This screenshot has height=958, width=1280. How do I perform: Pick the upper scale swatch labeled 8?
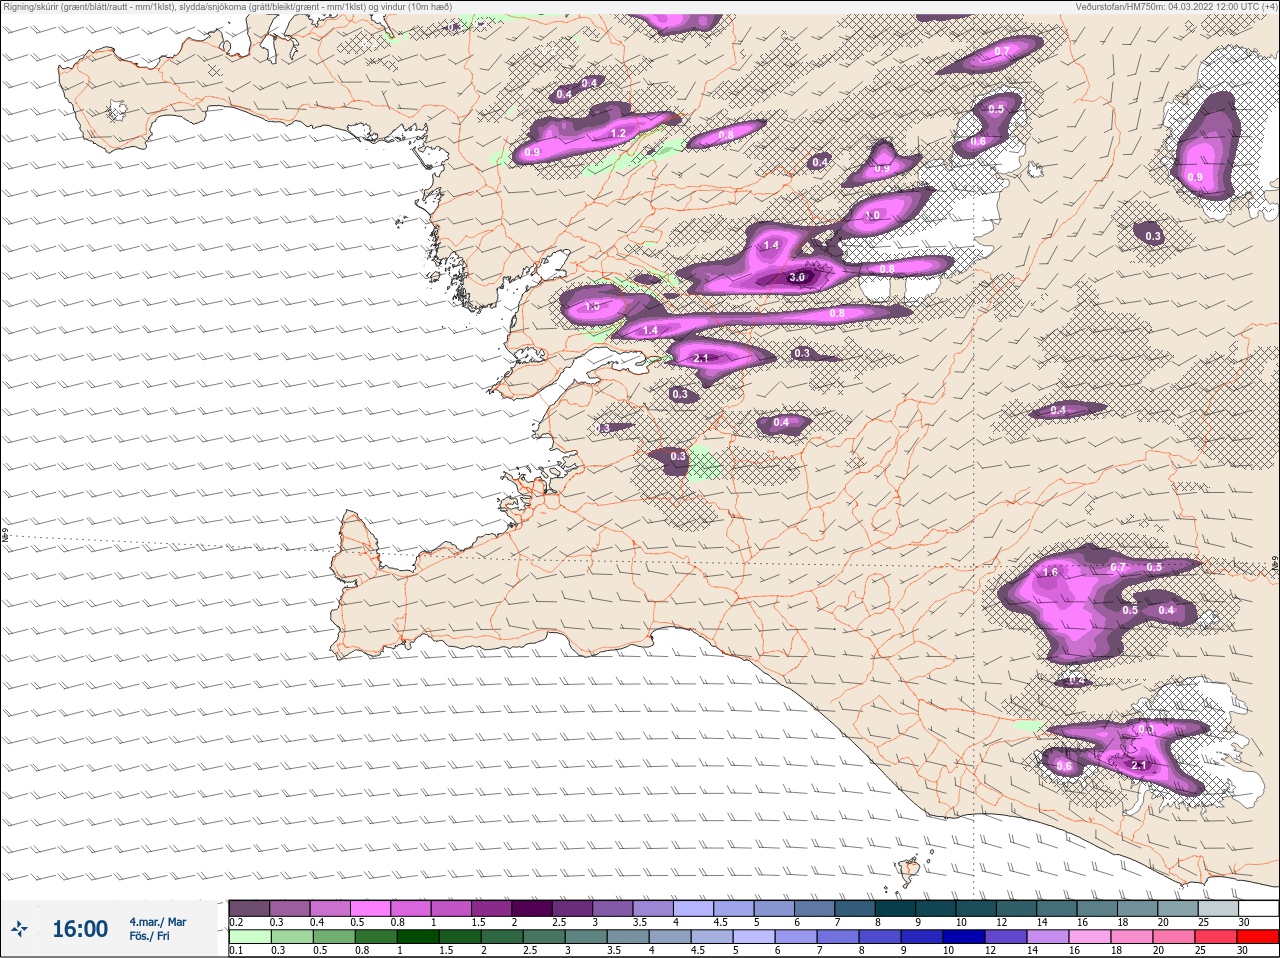click(896, 908)
